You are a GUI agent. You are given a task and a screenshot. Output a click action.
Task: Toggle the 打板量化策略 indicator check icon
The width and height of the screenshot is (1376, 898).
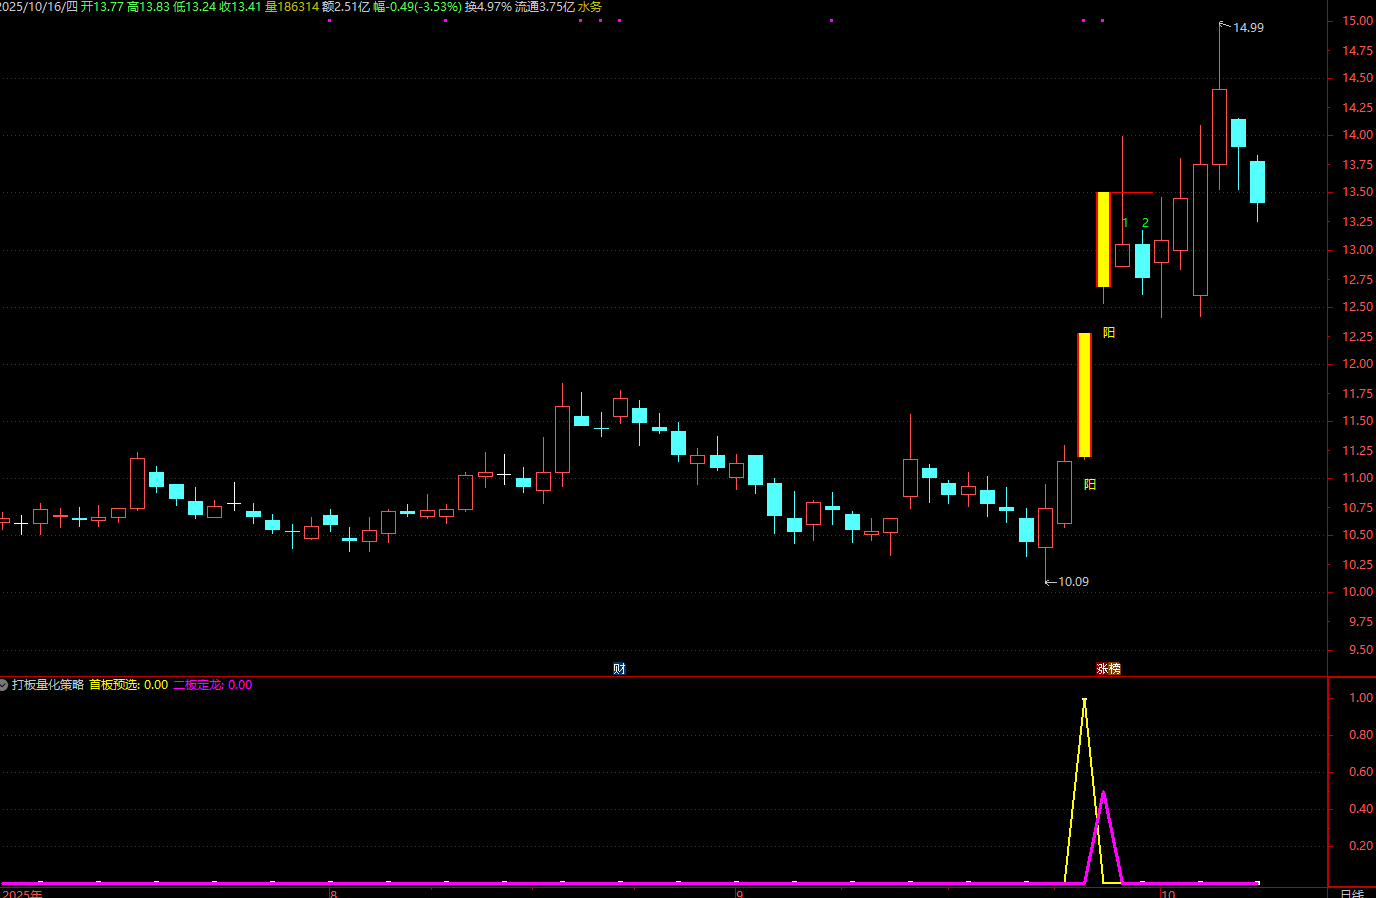point(4,685)
